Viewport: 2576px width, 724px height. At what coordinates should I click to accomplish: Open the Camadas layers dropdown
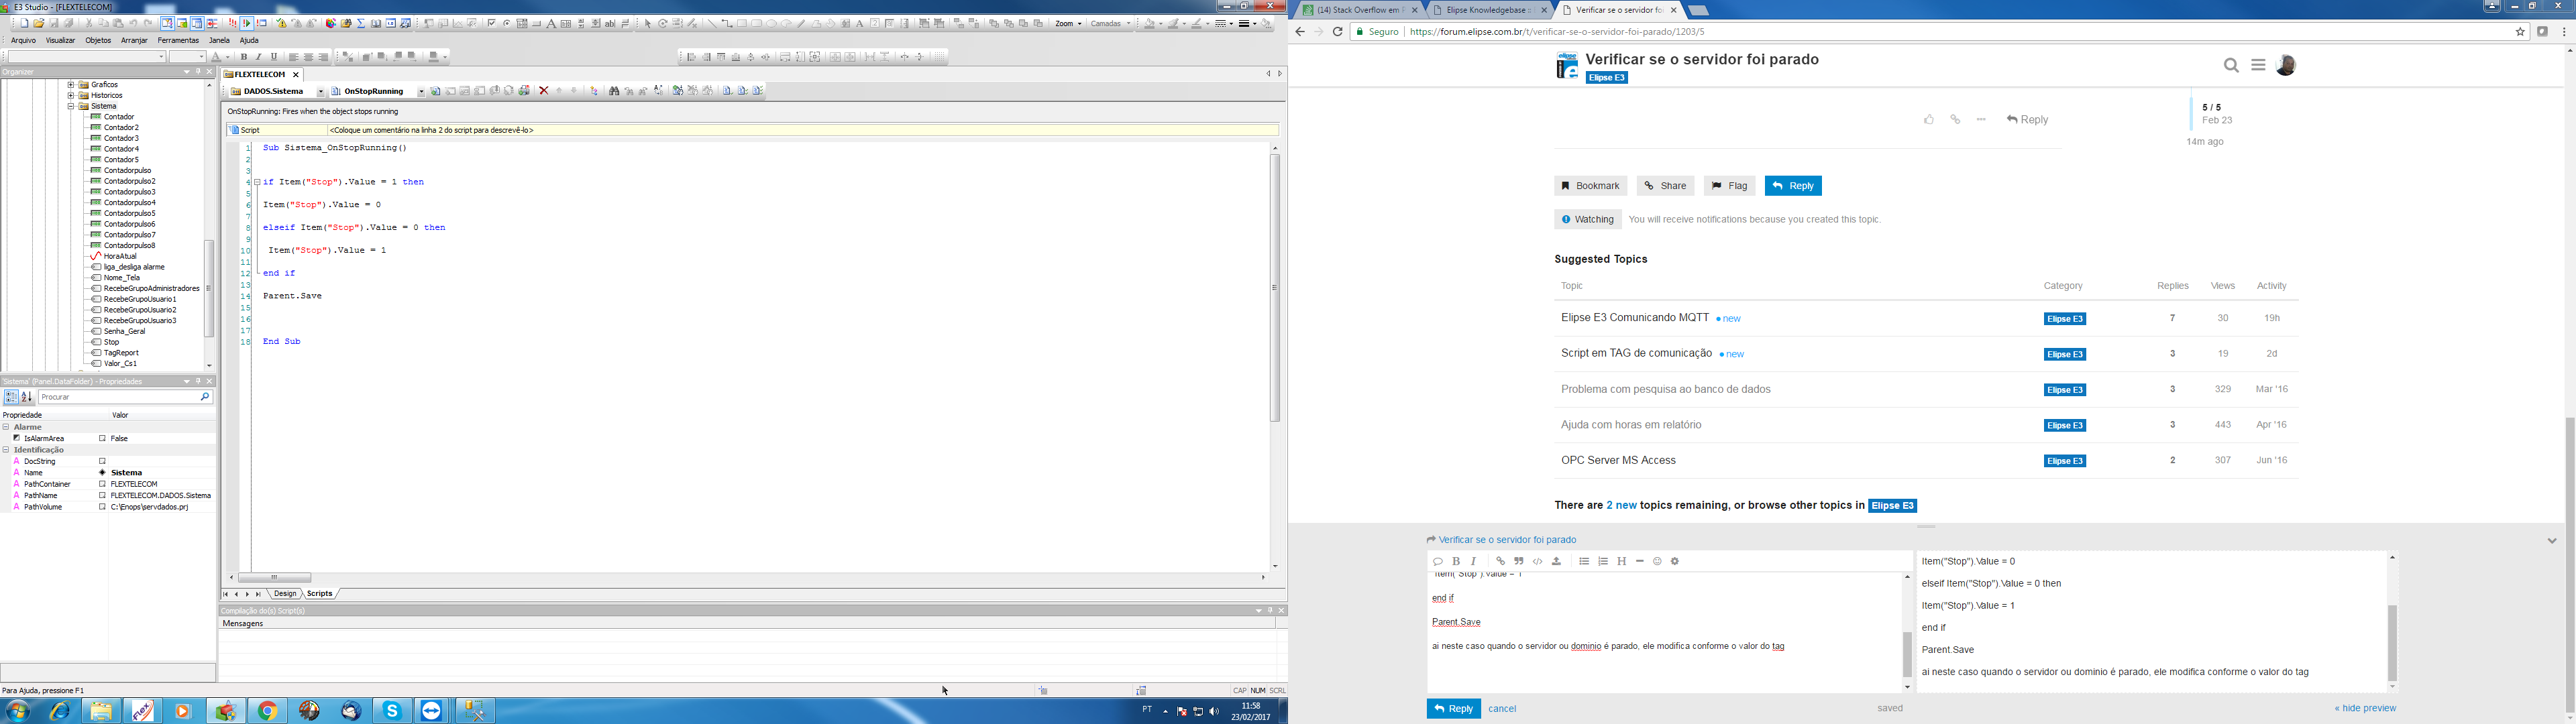1111,24
